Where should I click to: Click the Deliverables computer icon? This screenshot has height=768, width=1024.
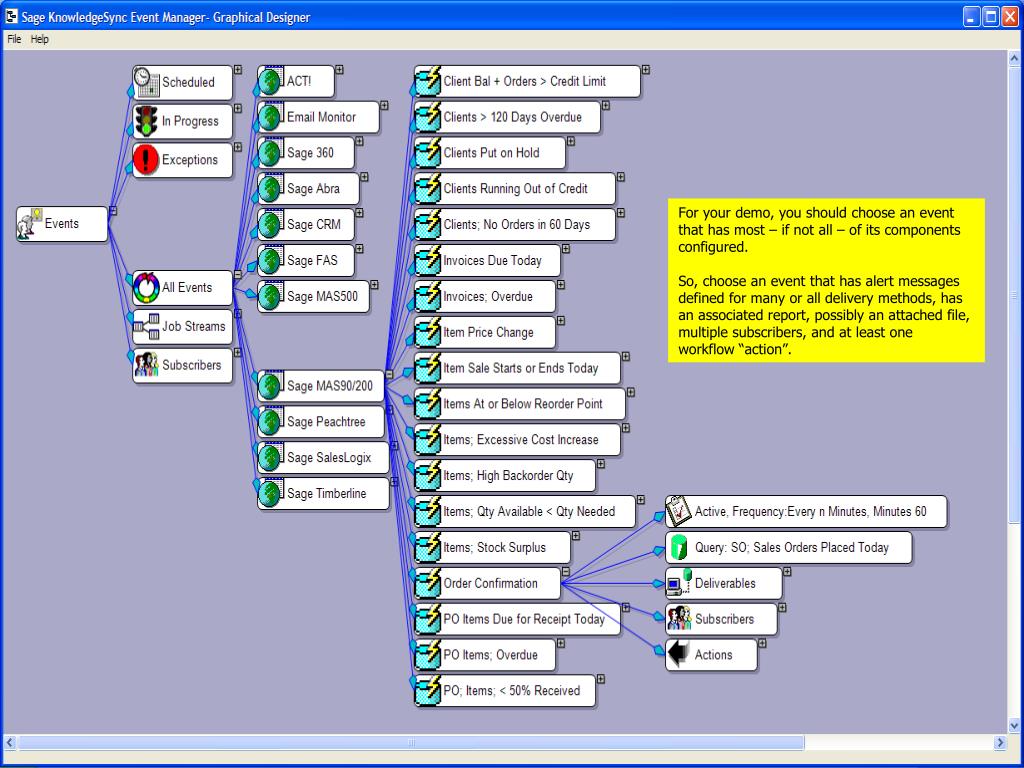679,583
